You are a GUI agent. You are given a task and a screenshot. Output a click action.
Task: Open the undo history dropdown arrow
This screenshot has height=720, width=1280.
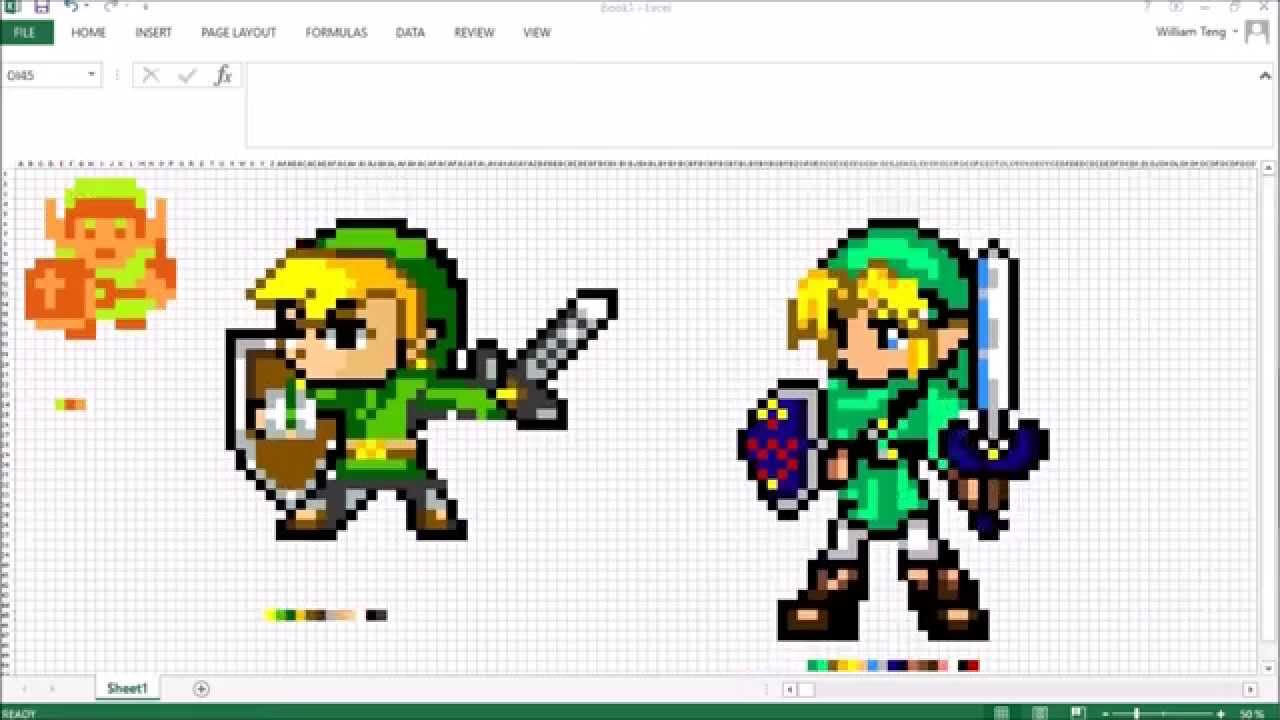click(87, 6)
